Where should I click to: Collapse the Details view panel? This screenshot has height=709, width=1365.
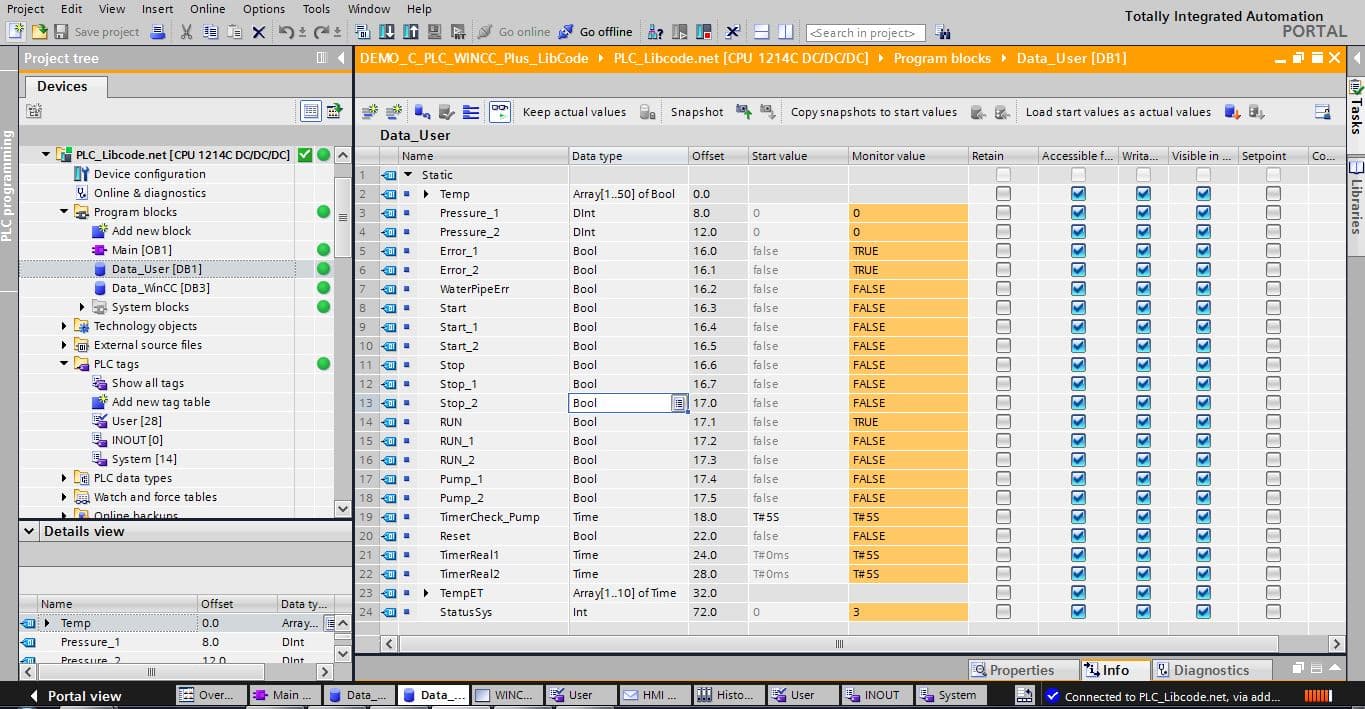(29, 531)
